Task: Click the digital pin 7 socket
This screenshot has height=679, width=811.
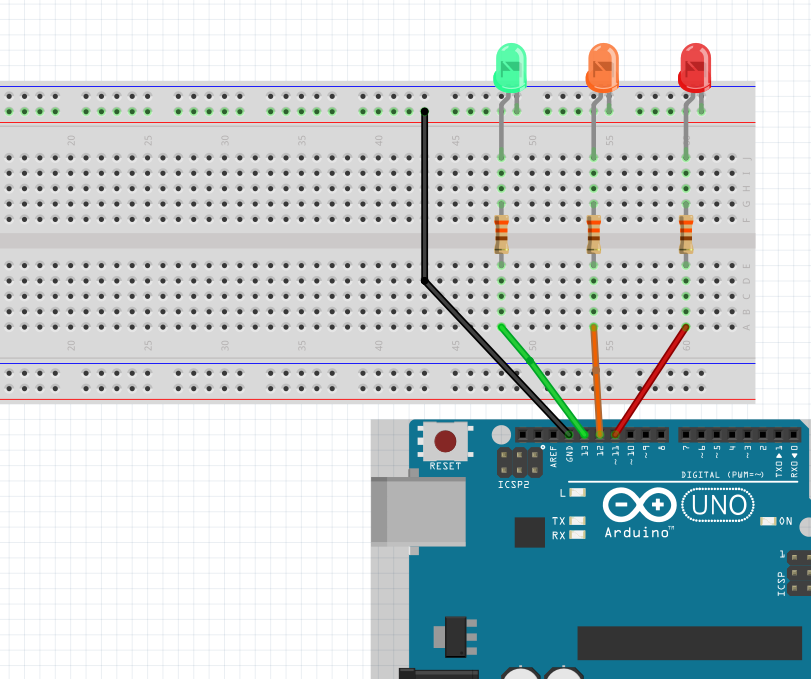Action: tap(686, 434)
